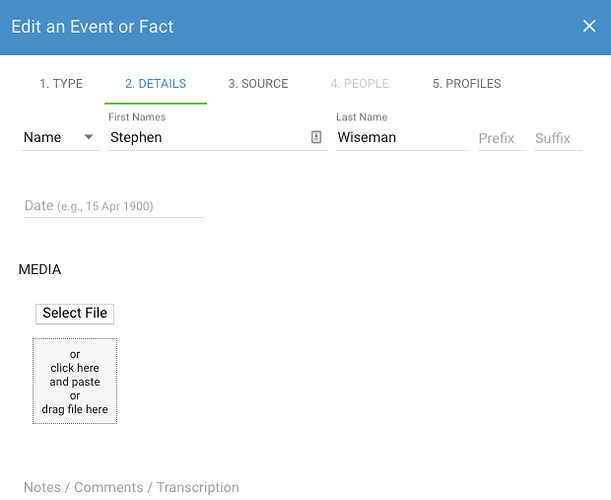The width and height of the screenshot is (611, 500).
Task: Close the Edit an Event or Fact dialog
Action: [589, 27]
